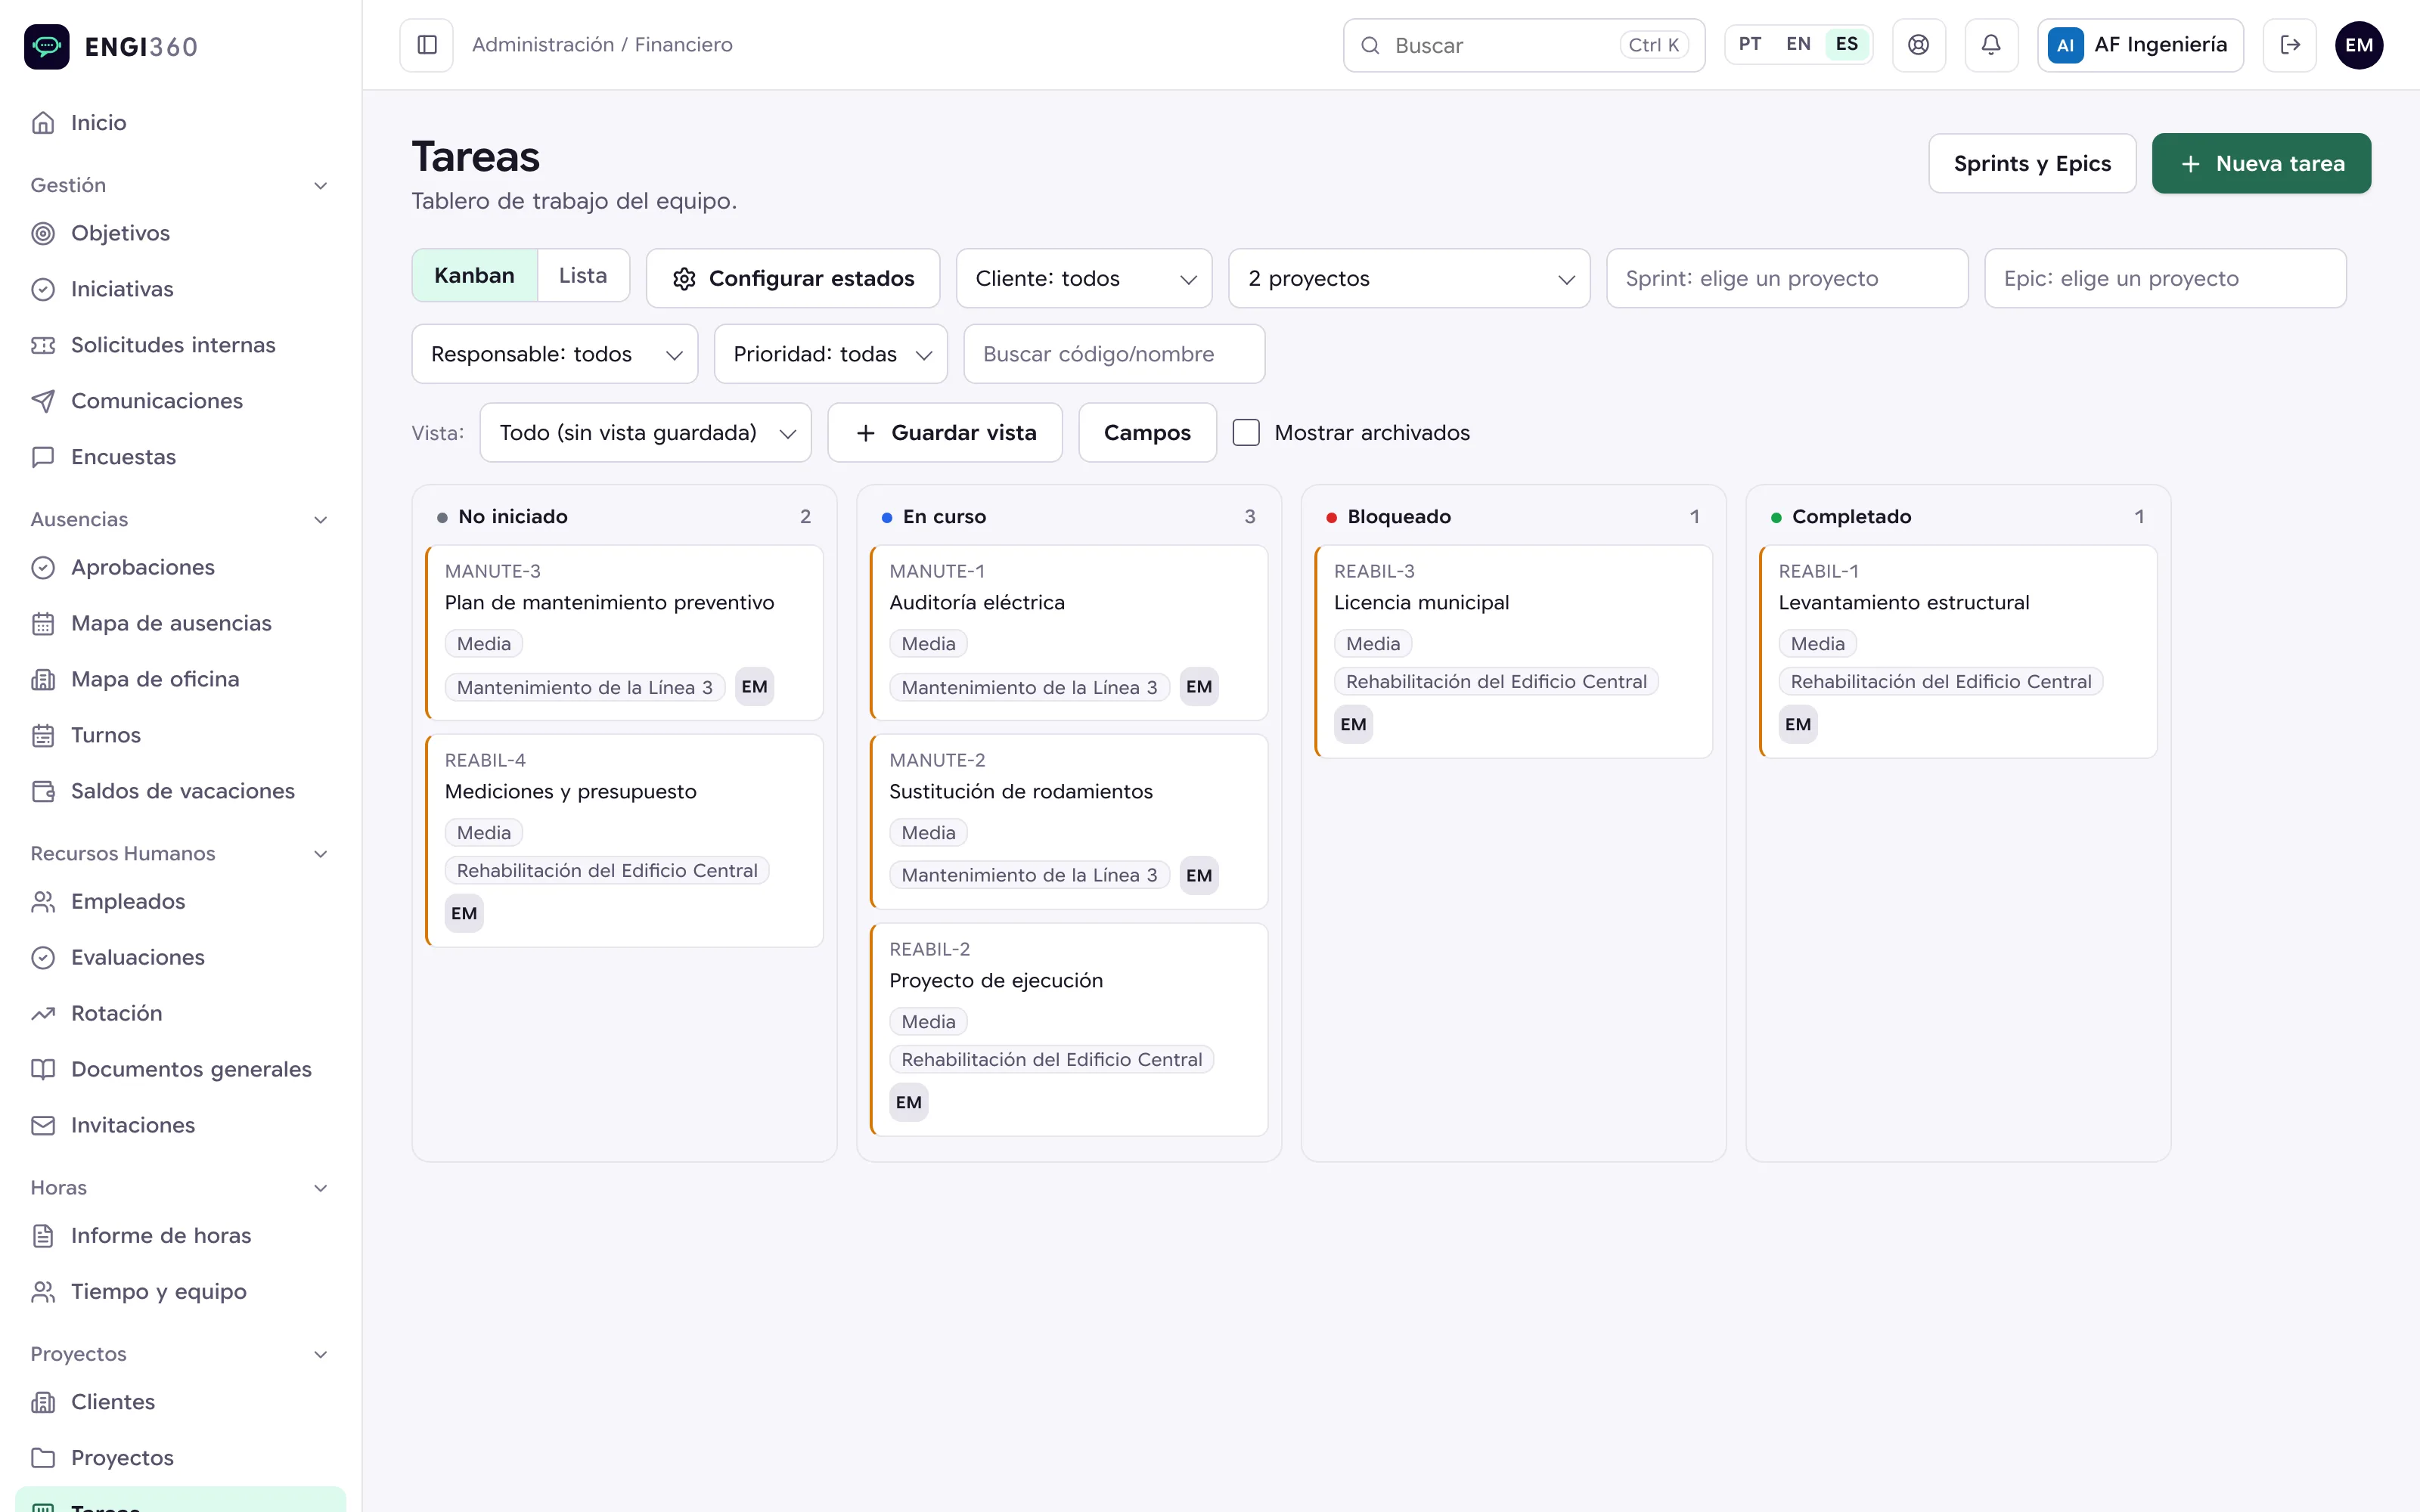Collapse the Ausencias sidebar section
The image size is (2420, 1512).
pos(320,520)
